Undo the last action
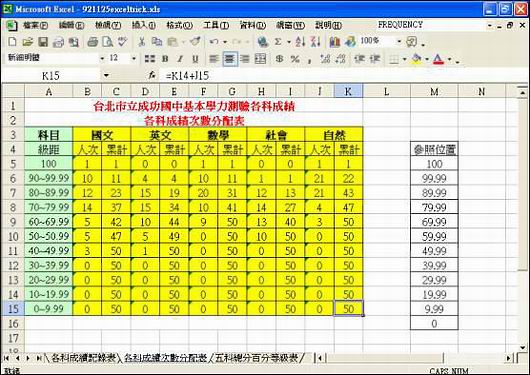Viewport: 530px width, 375px height. click(214, 42)
